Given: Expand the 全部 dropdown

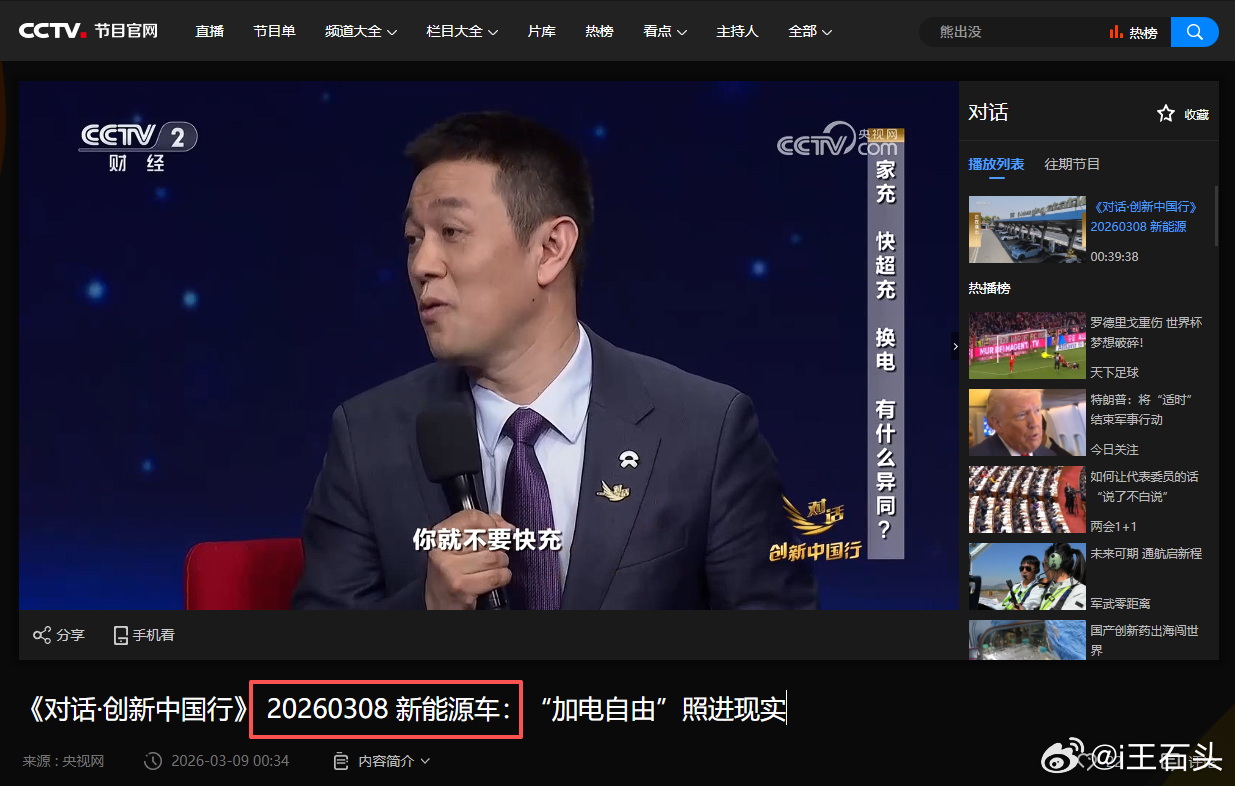Looking at the screenshot, I should [x=810, y=31].
